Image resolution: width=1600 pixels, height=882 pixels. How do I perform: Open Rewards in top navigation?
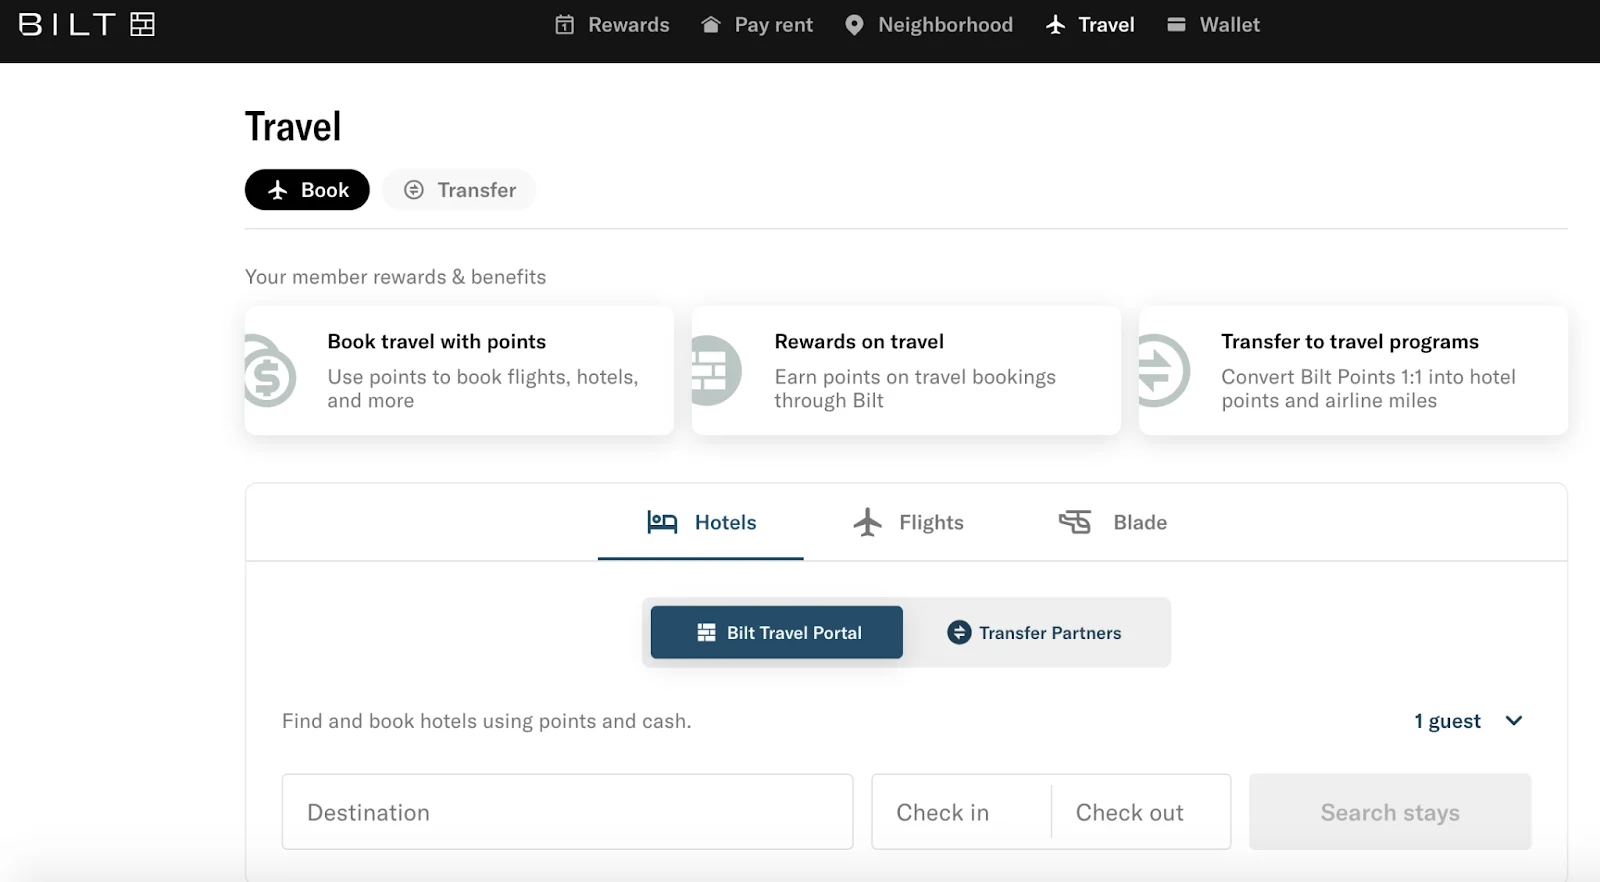tap(613, 25)
